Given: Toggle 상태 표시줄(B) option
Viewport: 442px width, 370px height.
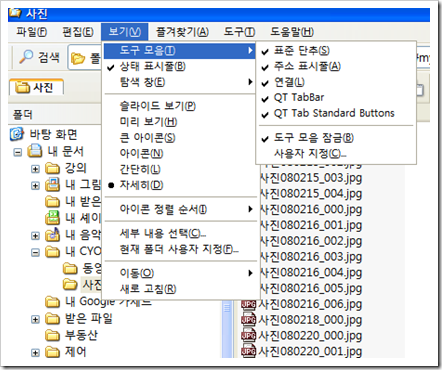Looking at the screenshot, I should (180, 67).
